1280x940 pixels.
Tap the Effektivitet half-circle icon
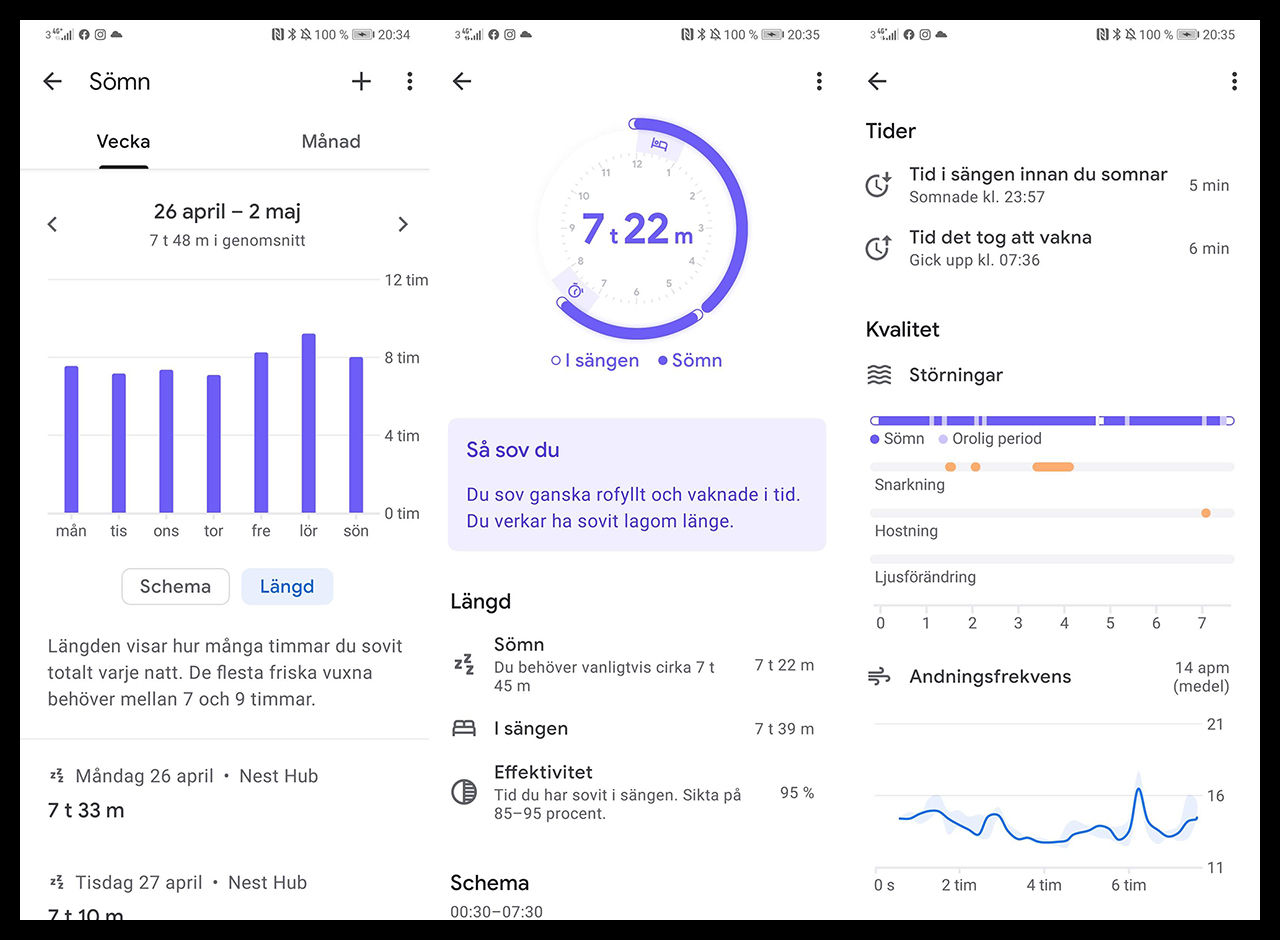click(x=464, y=792)
